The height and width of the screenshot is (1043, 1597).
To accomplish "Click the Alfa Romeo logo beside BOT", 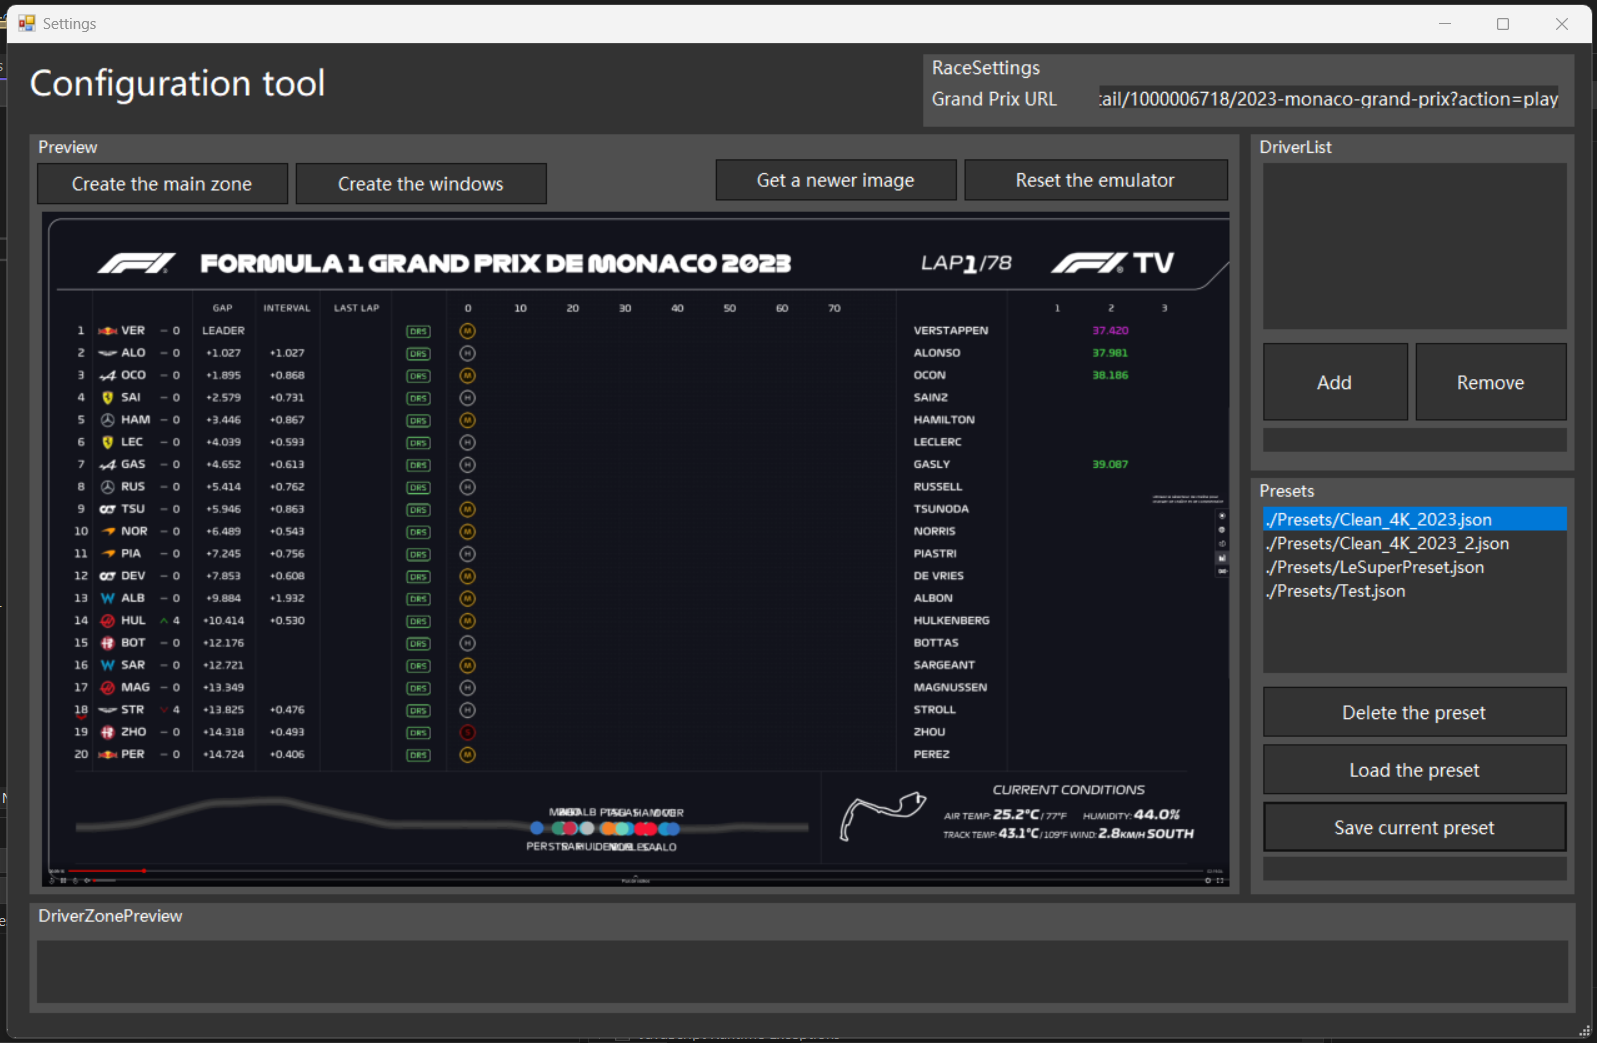I will [108, 643].
